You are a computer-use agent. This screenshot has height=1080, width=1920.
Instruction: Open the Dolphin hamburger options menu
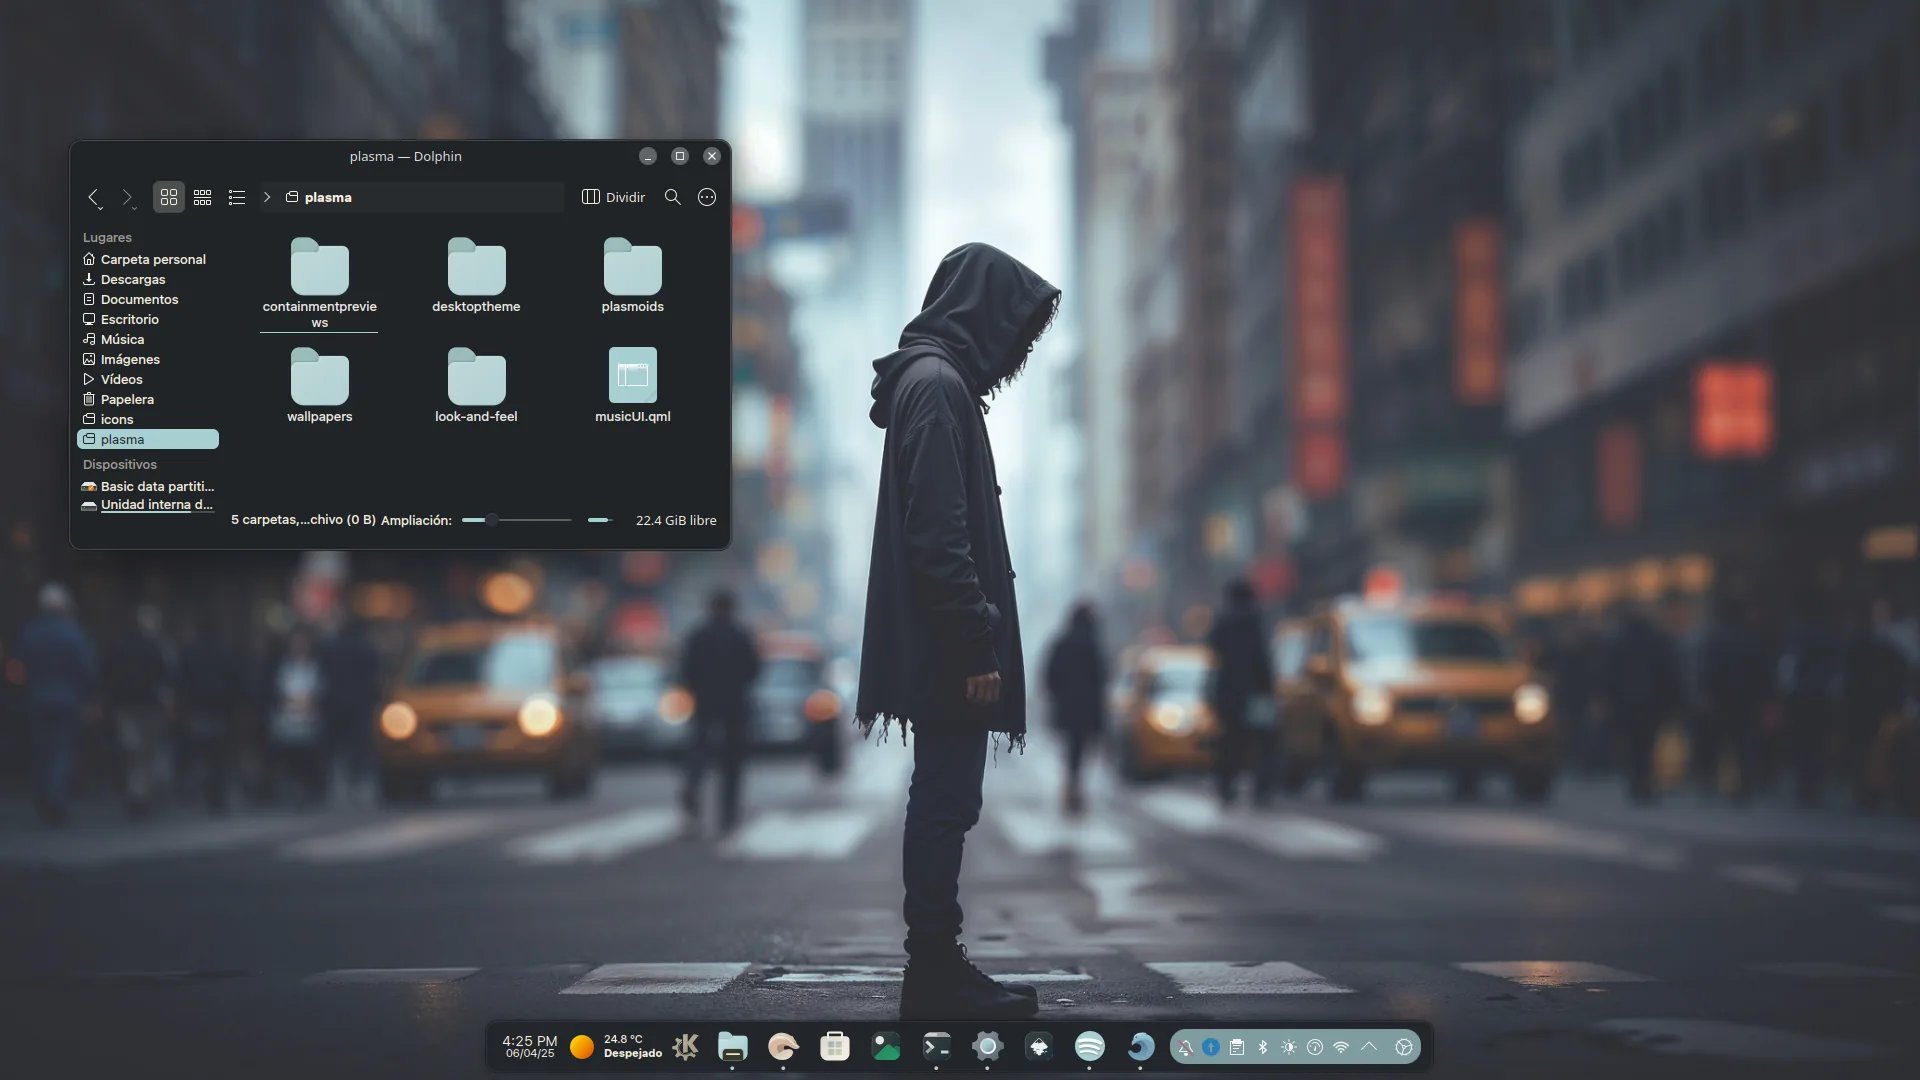[707, 197]
